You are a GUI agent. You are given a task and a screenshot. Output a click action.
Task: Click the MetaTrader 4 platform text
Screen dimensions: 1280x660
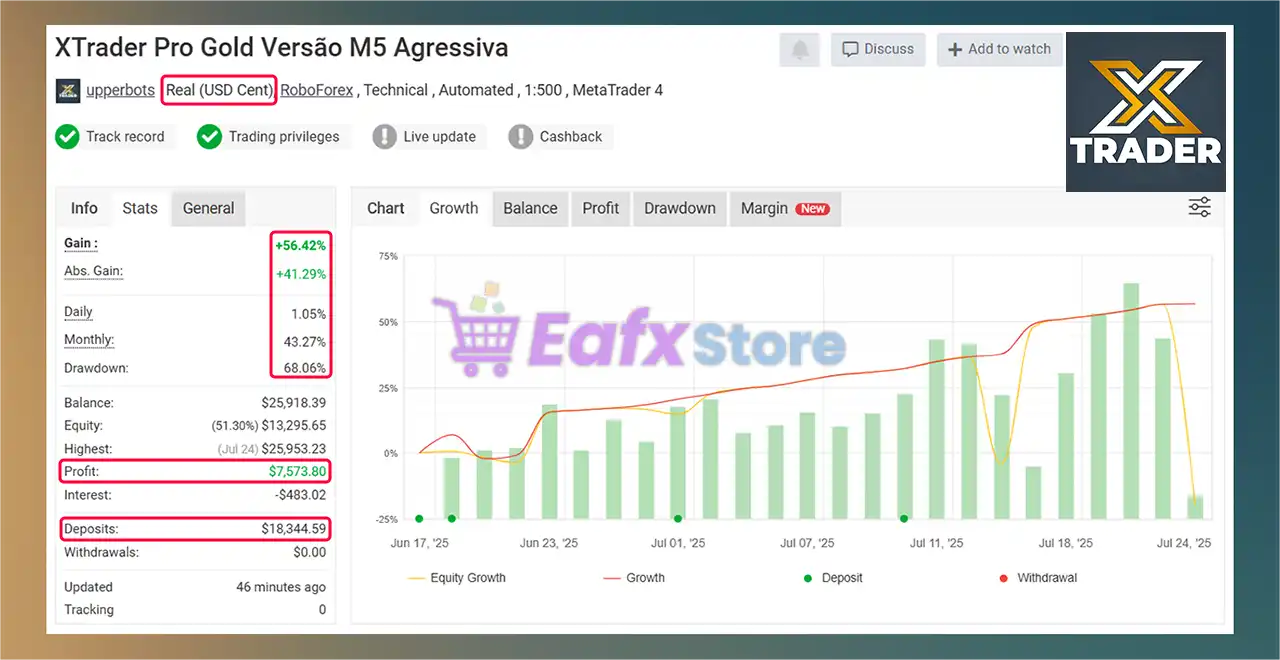620,90
